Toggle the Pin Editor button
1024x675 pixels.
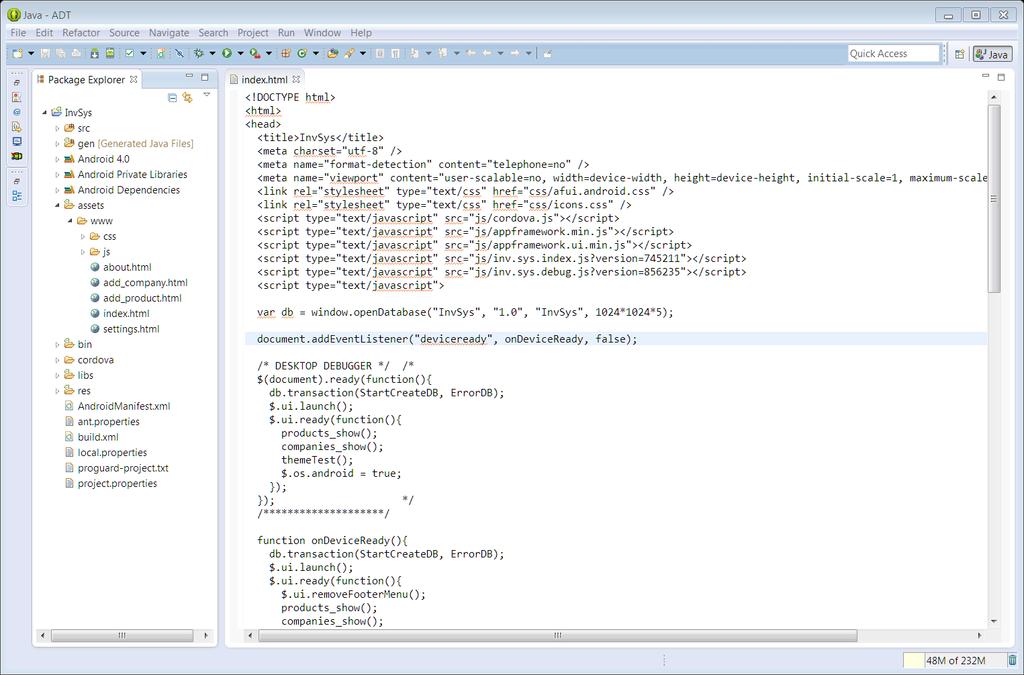pyautogui.click(x=547, y=54)
